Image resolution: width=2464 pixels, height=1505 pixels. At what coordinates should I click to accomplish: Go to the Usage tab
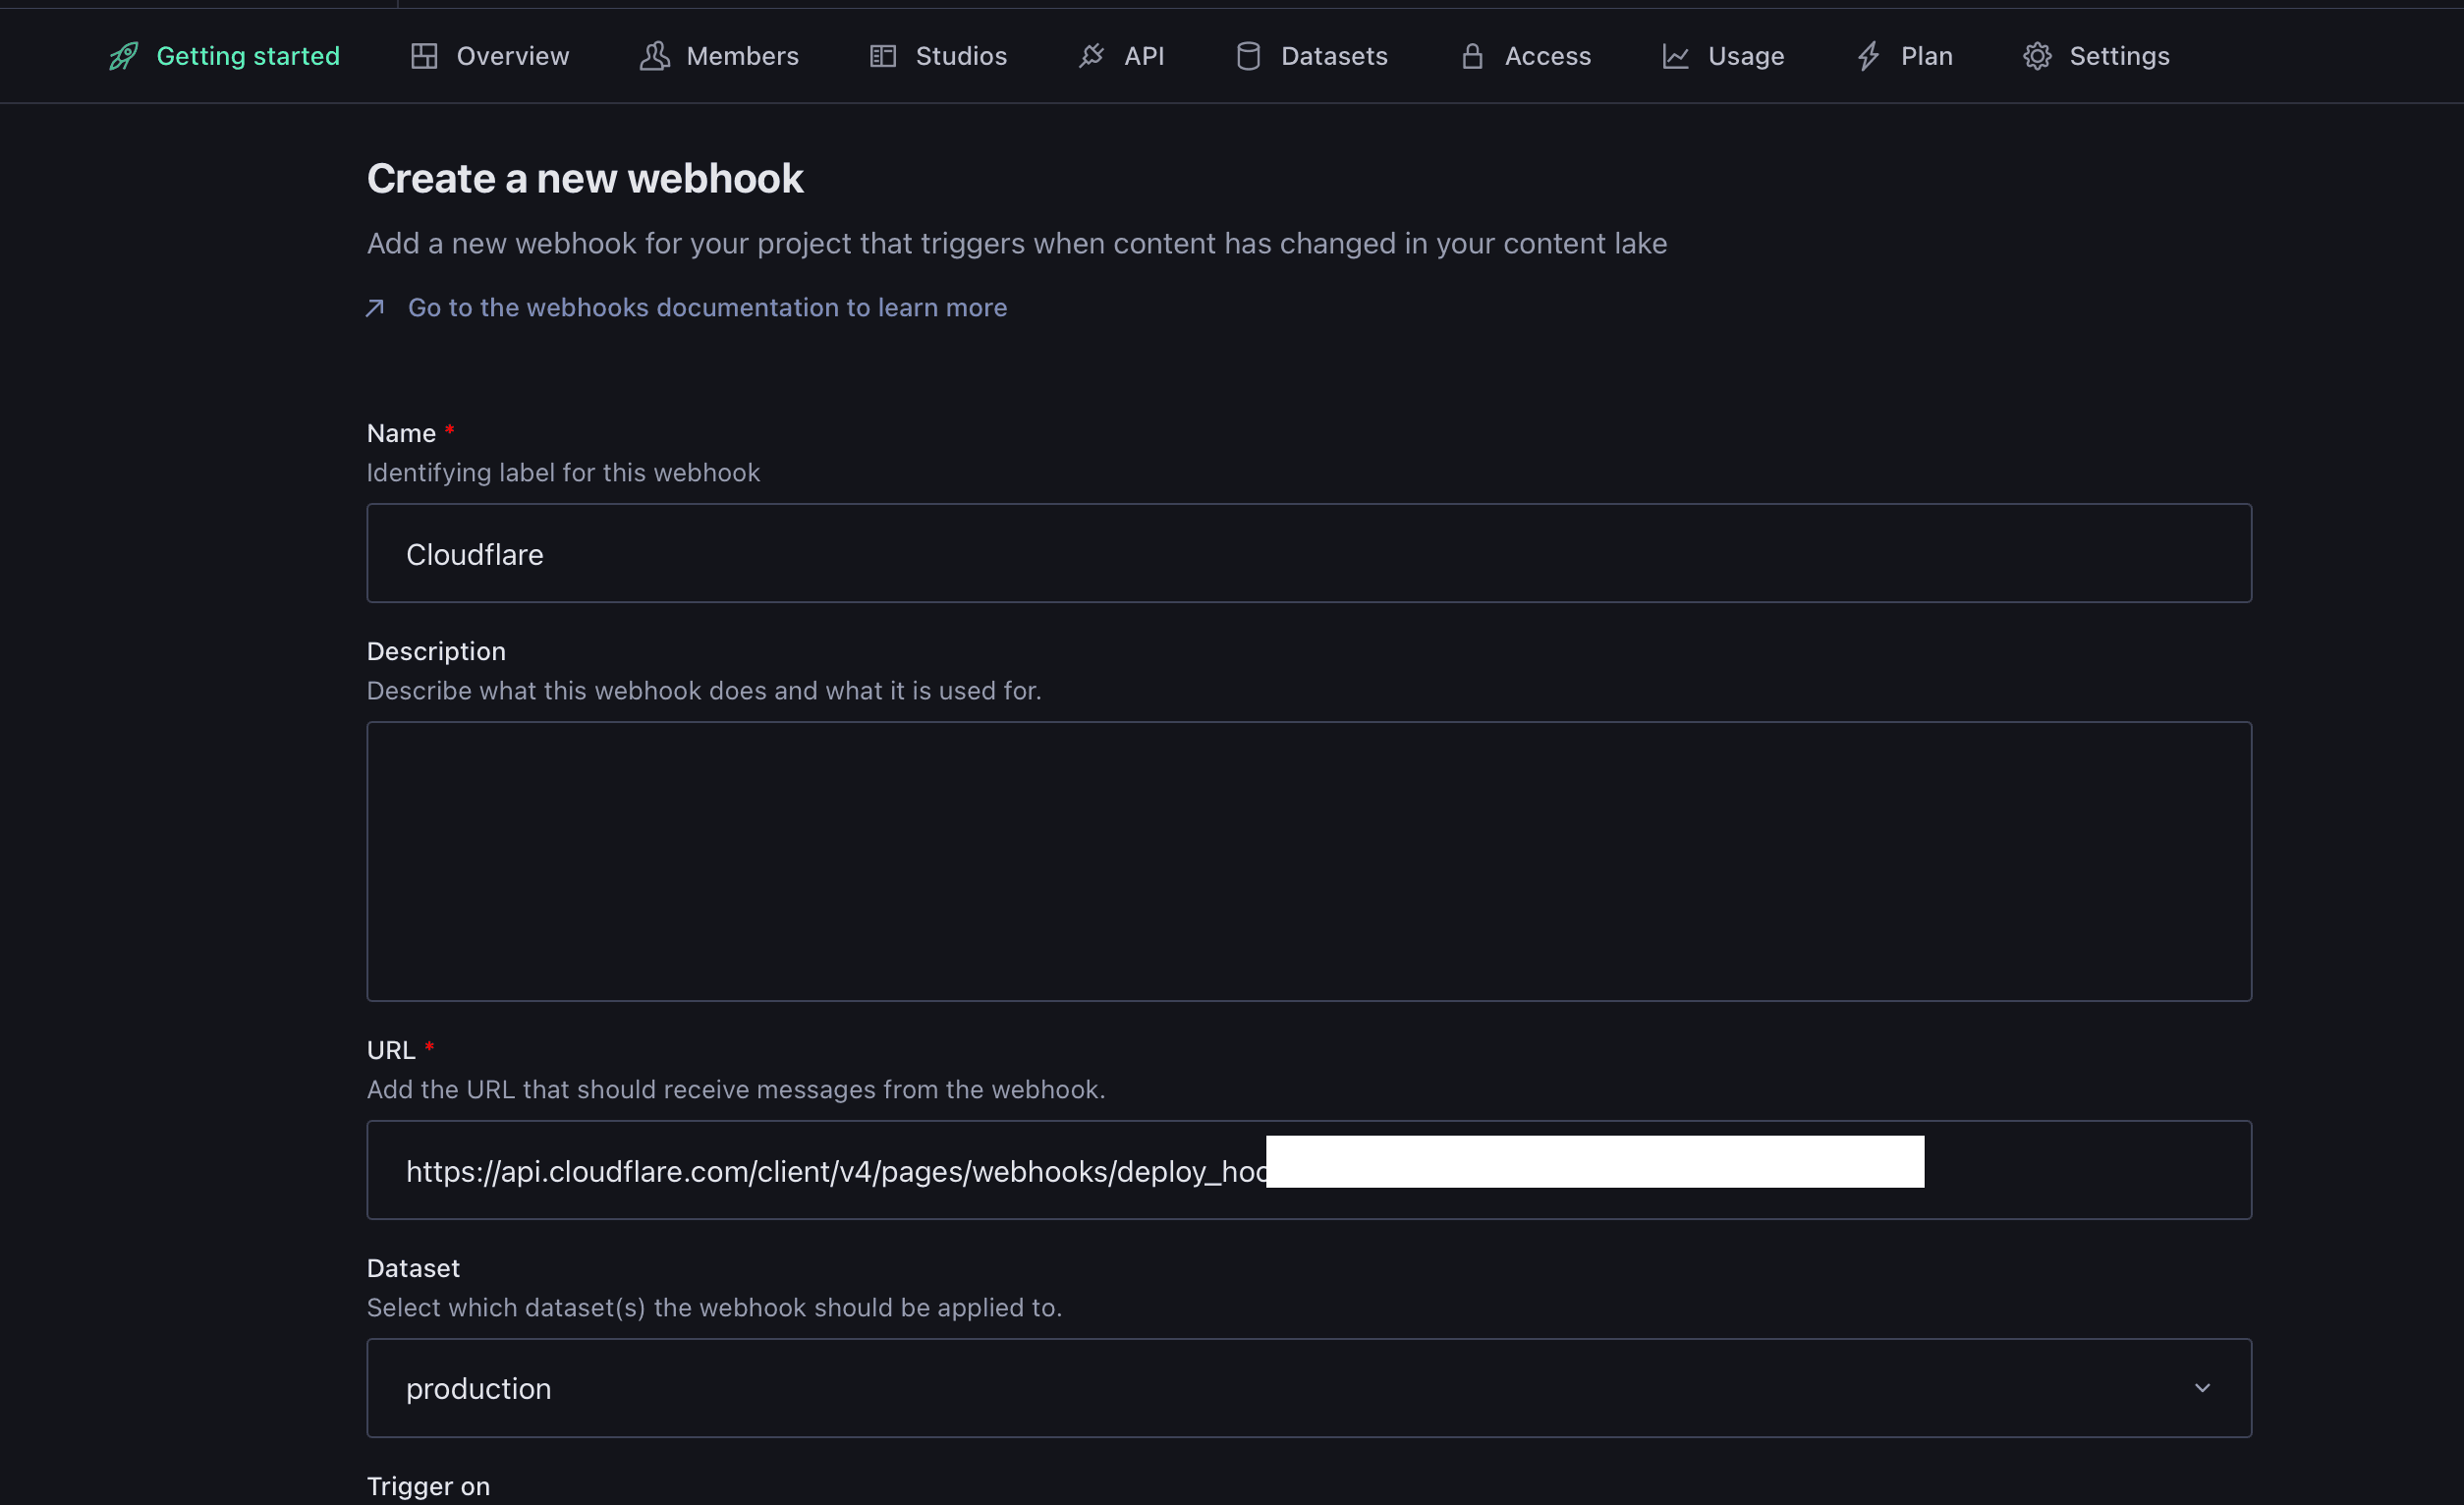(x=1745, y=56)
